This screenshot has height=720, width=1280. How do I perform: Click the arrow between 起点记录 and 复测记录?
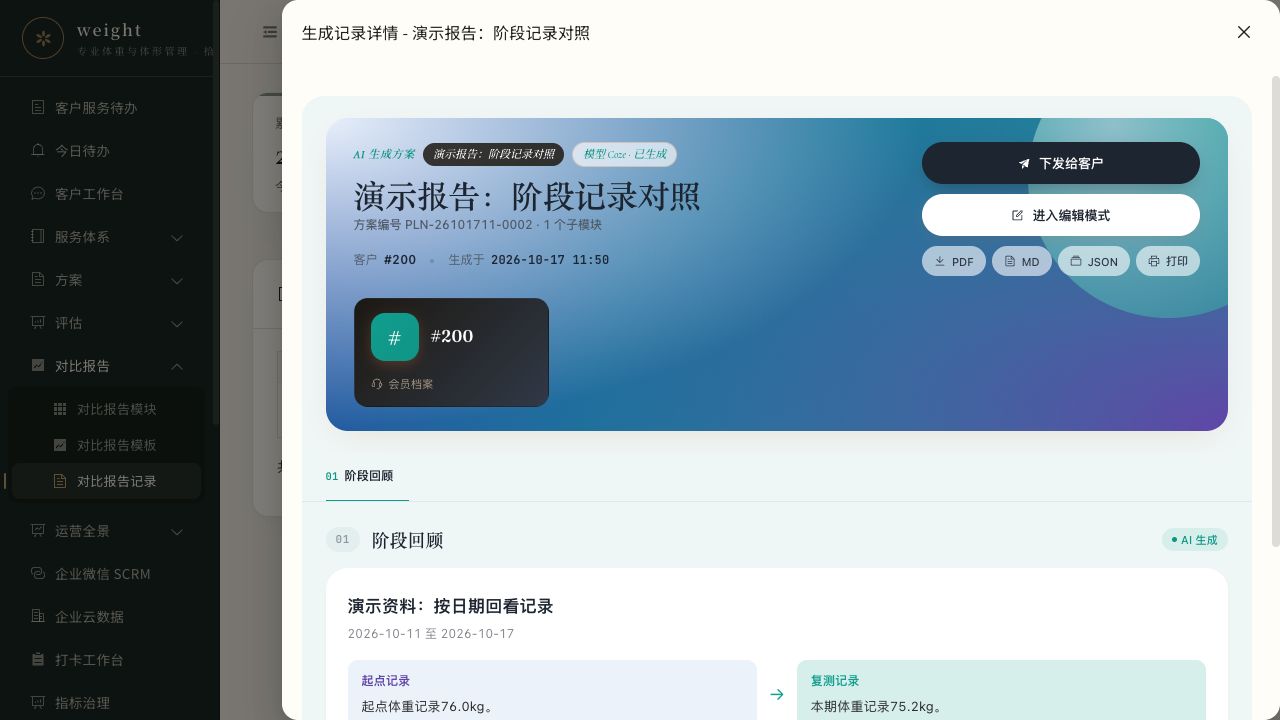pyautogui.click(x=777, y=694)
